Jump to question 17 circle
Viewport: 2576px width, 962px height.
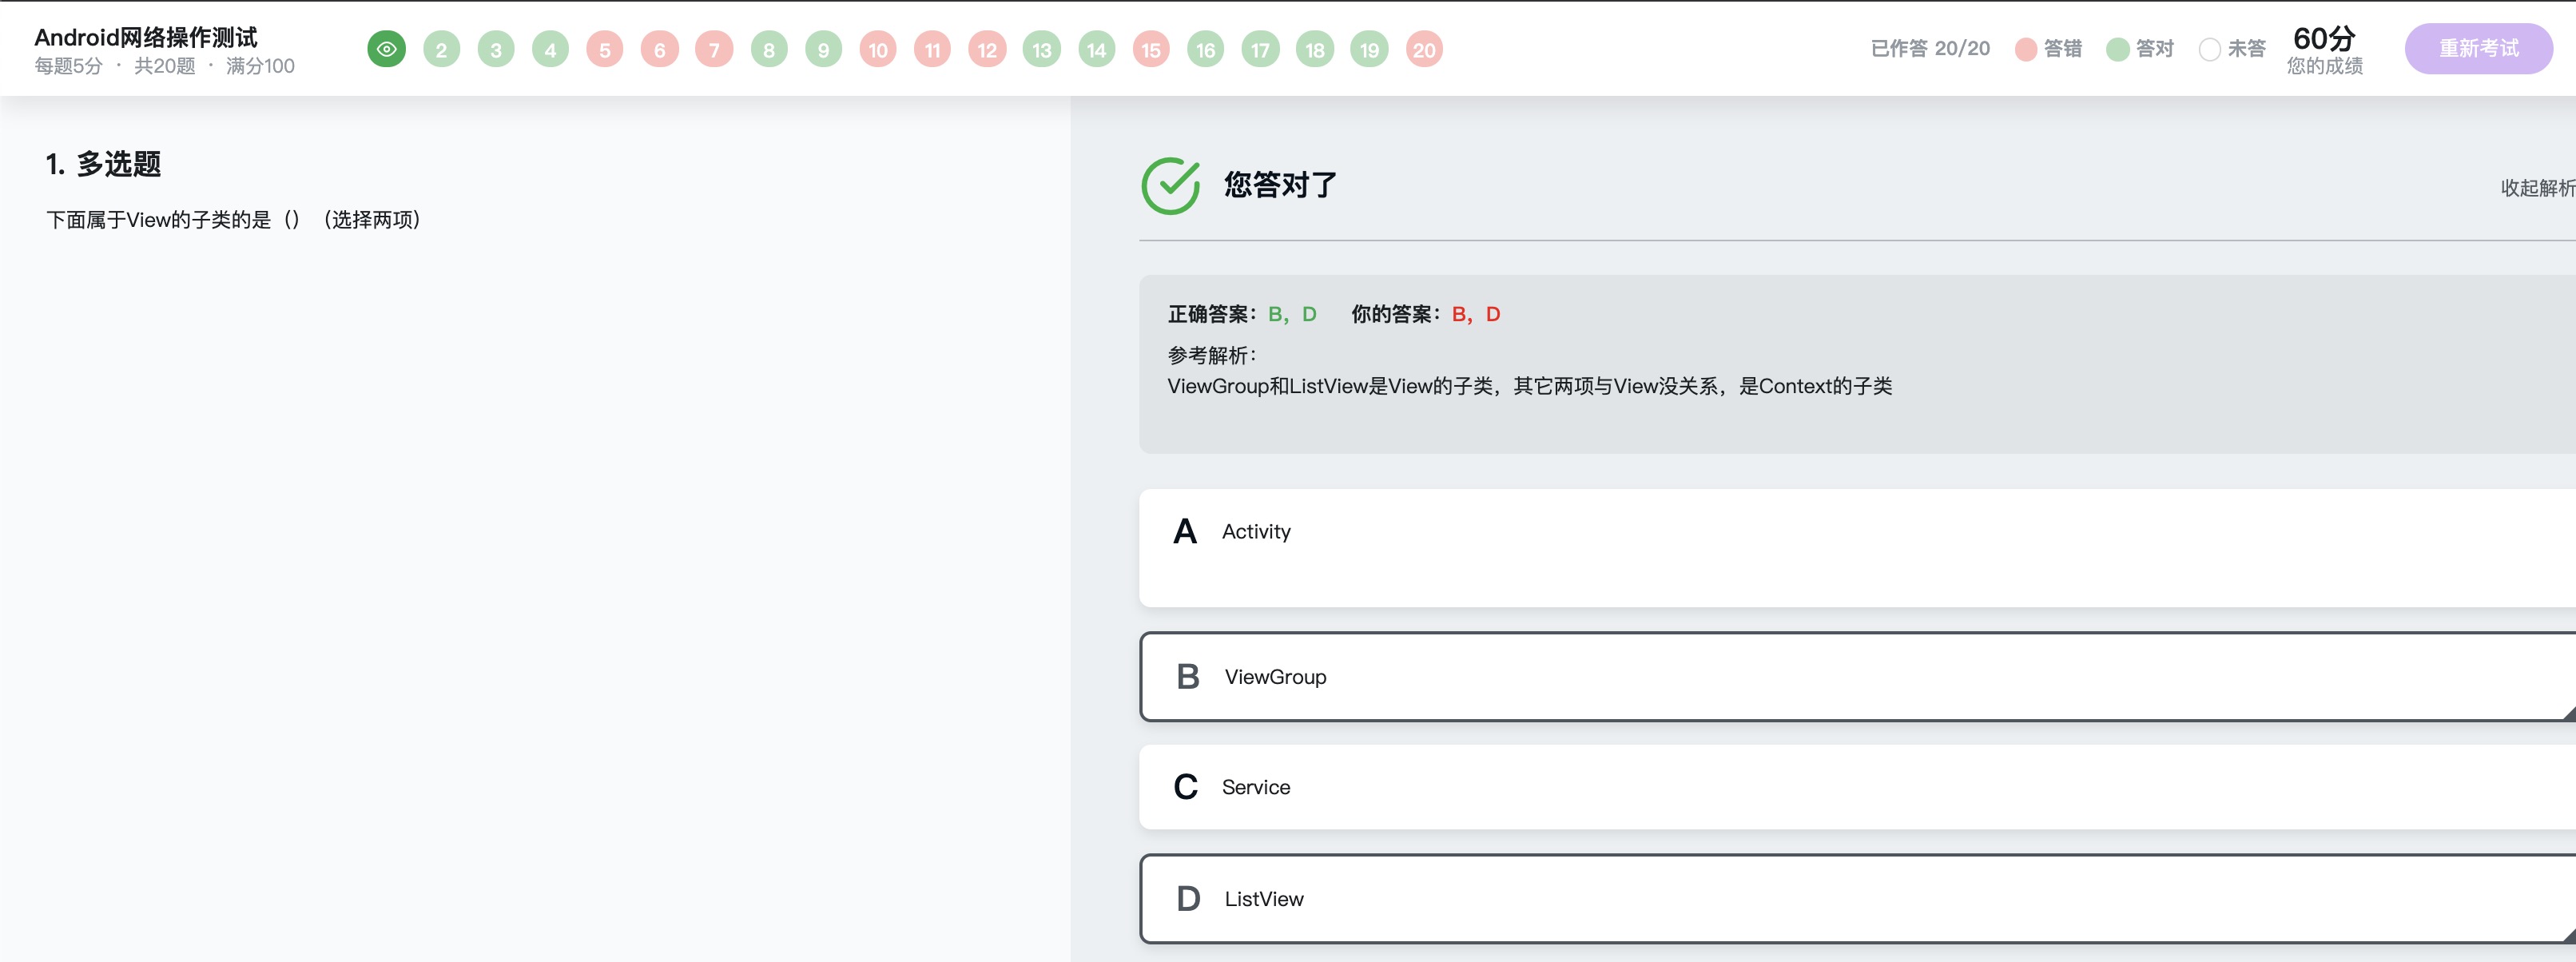pos(1260,49)
